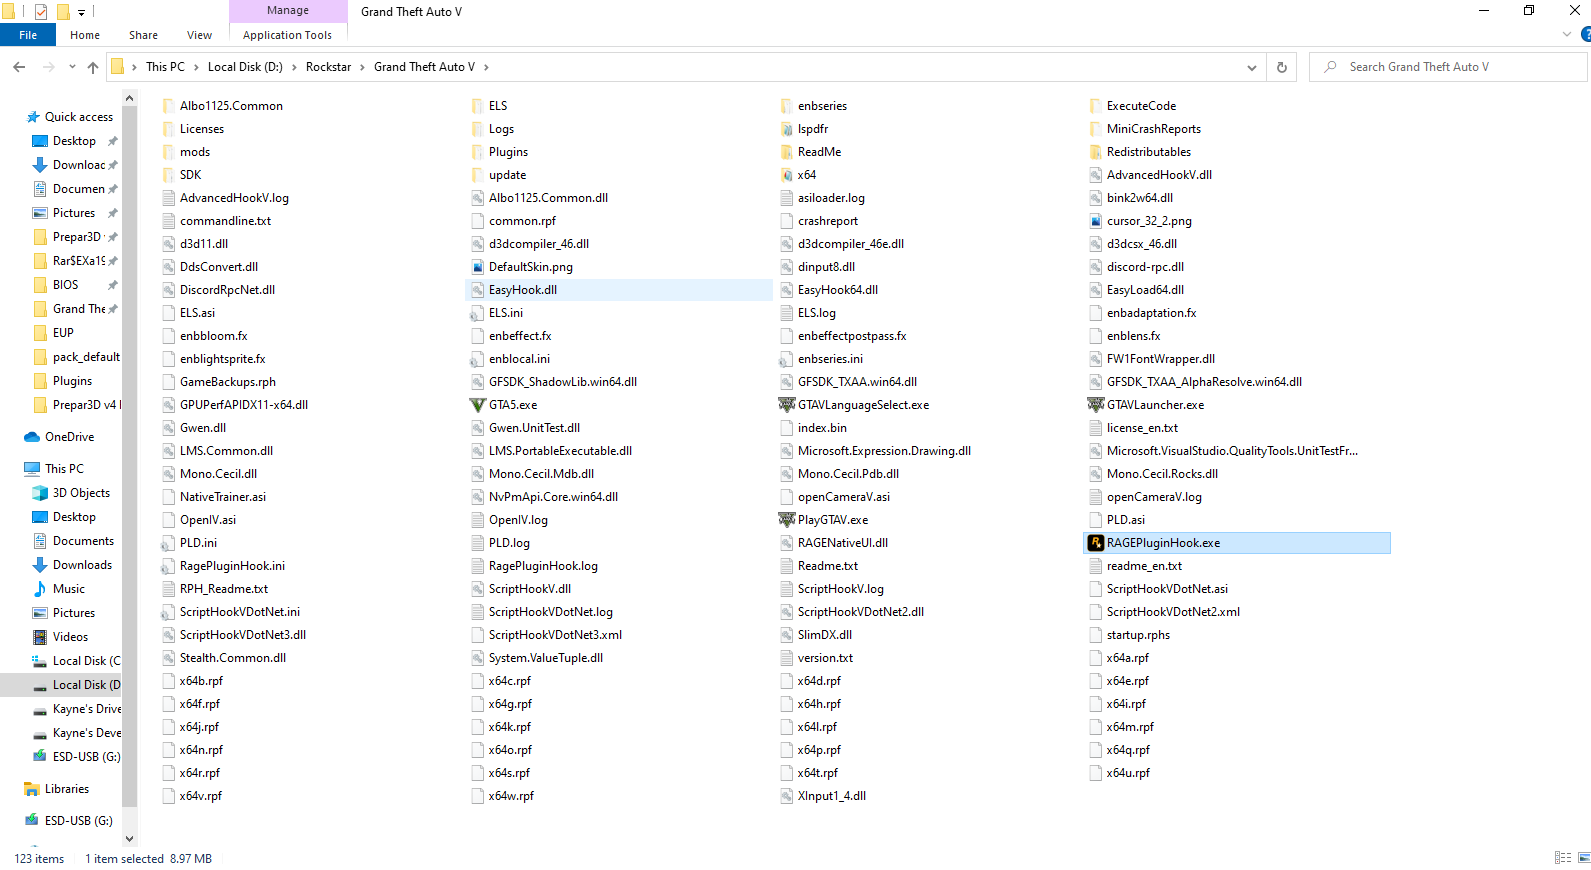Click the Quick access star icon

point(33,117)
